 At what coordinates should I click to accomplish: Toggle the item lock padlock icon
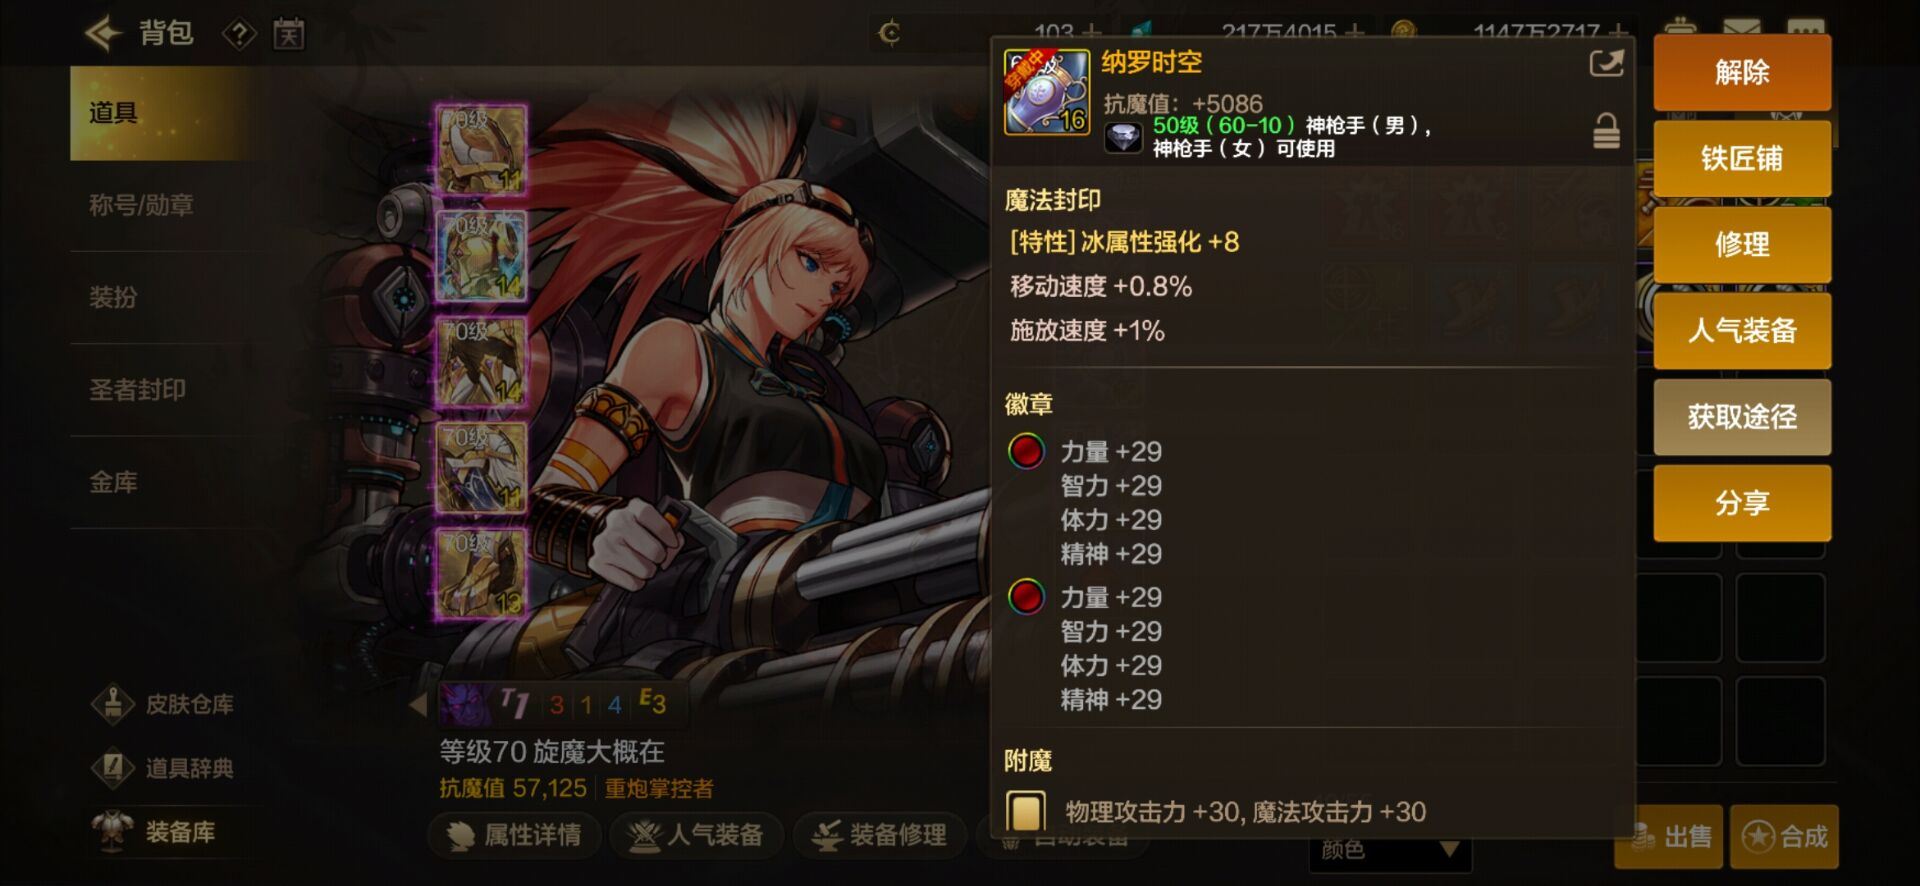pyautogui.click(x=1606, y=131)
